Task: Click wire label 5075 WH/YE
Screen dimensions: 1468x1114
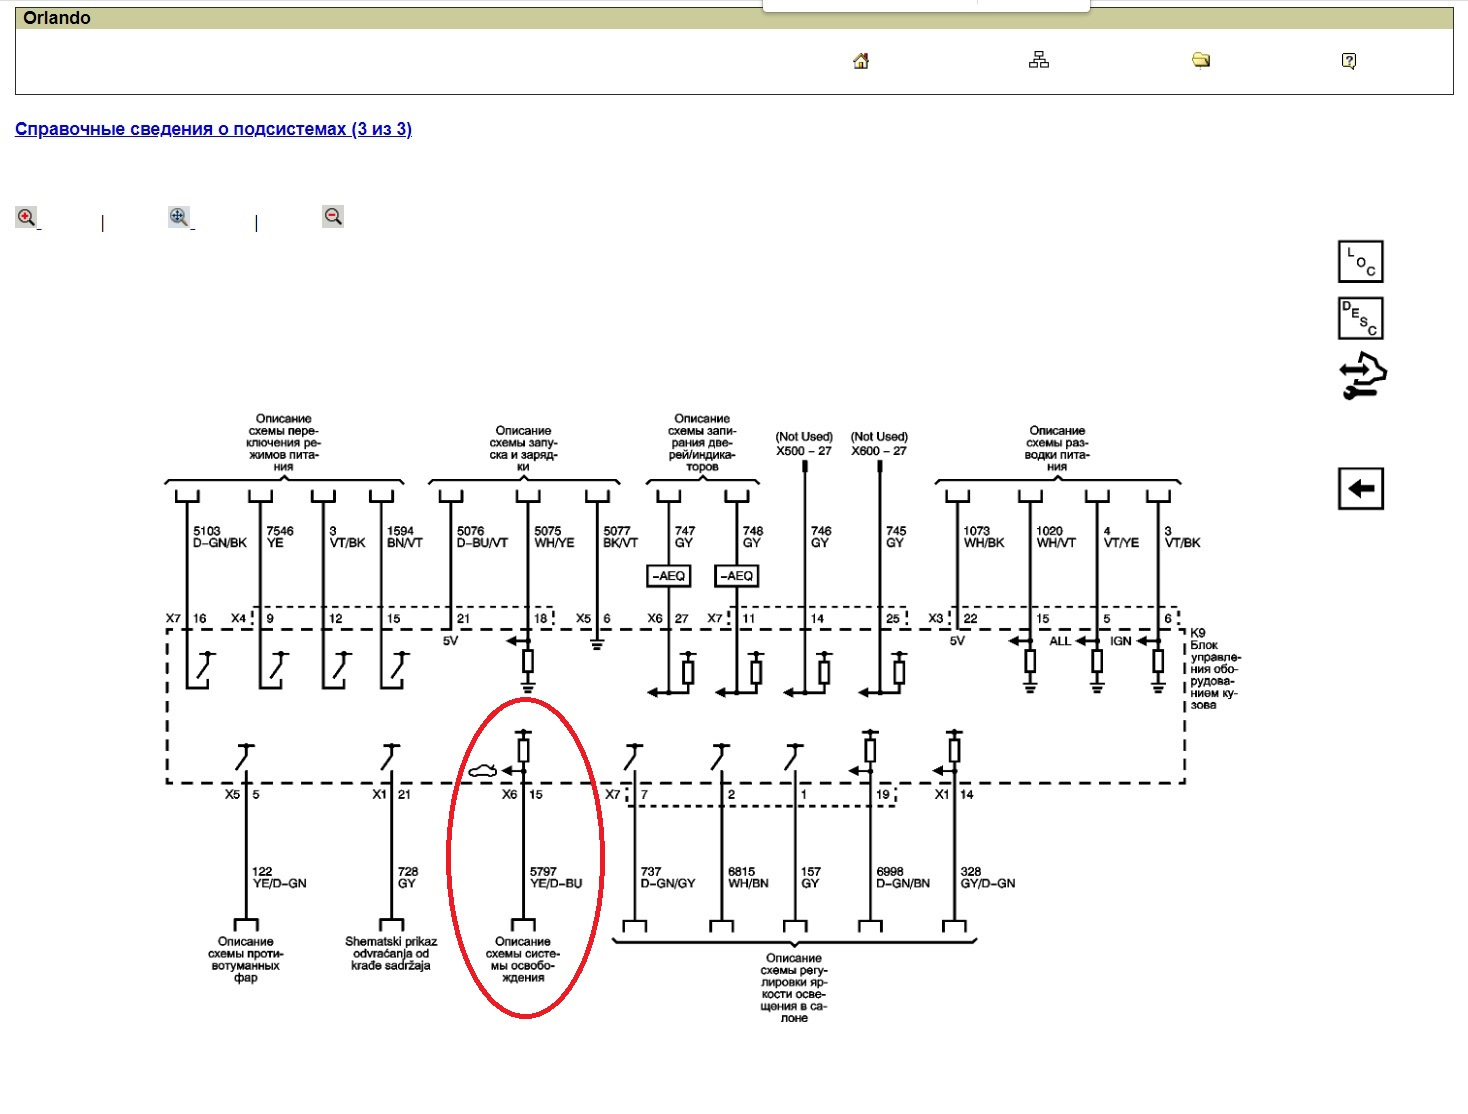Action: [554, 537]
